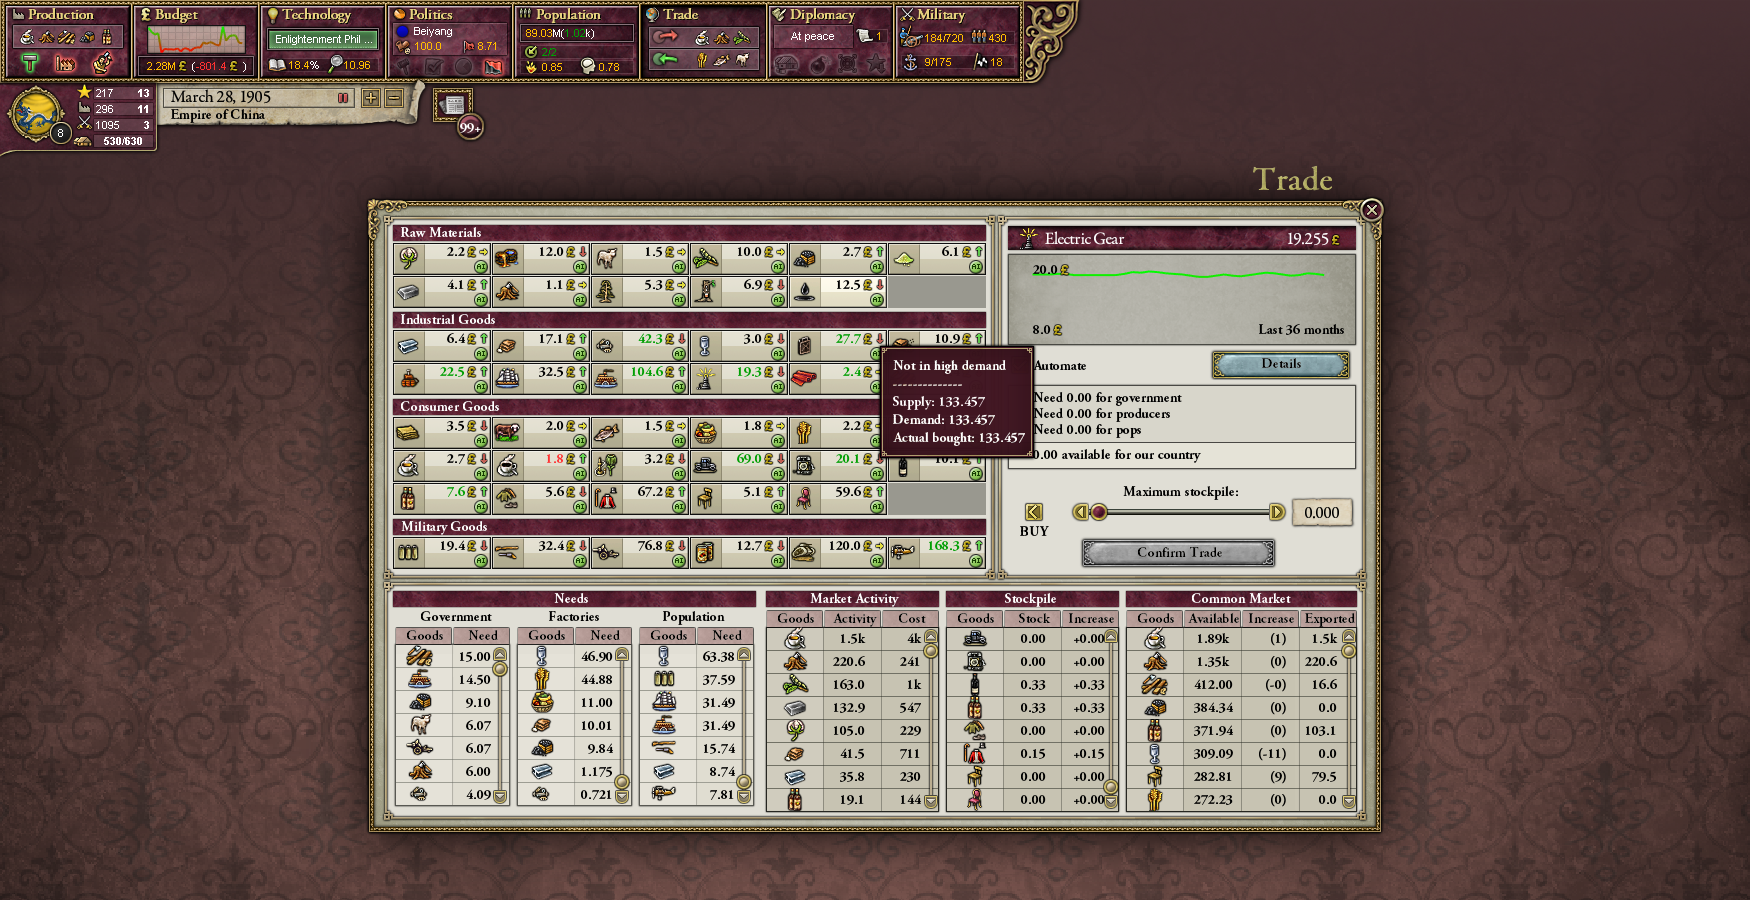Image resolution: width=1750 pixels, height=900 pixels.
Task: Toggle the game pause button beside date
Action: click(x=343, y=98)
